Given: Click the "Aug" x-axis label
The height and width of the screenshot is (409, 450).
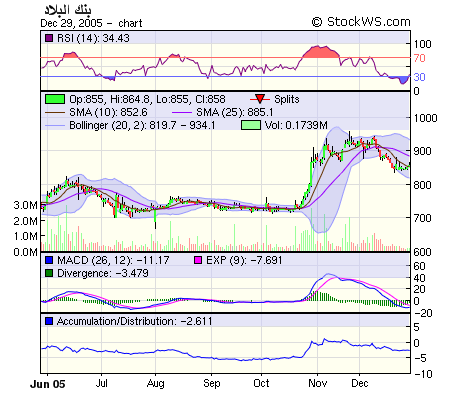Looking at the screenshot, I should (x=156, y=384).
